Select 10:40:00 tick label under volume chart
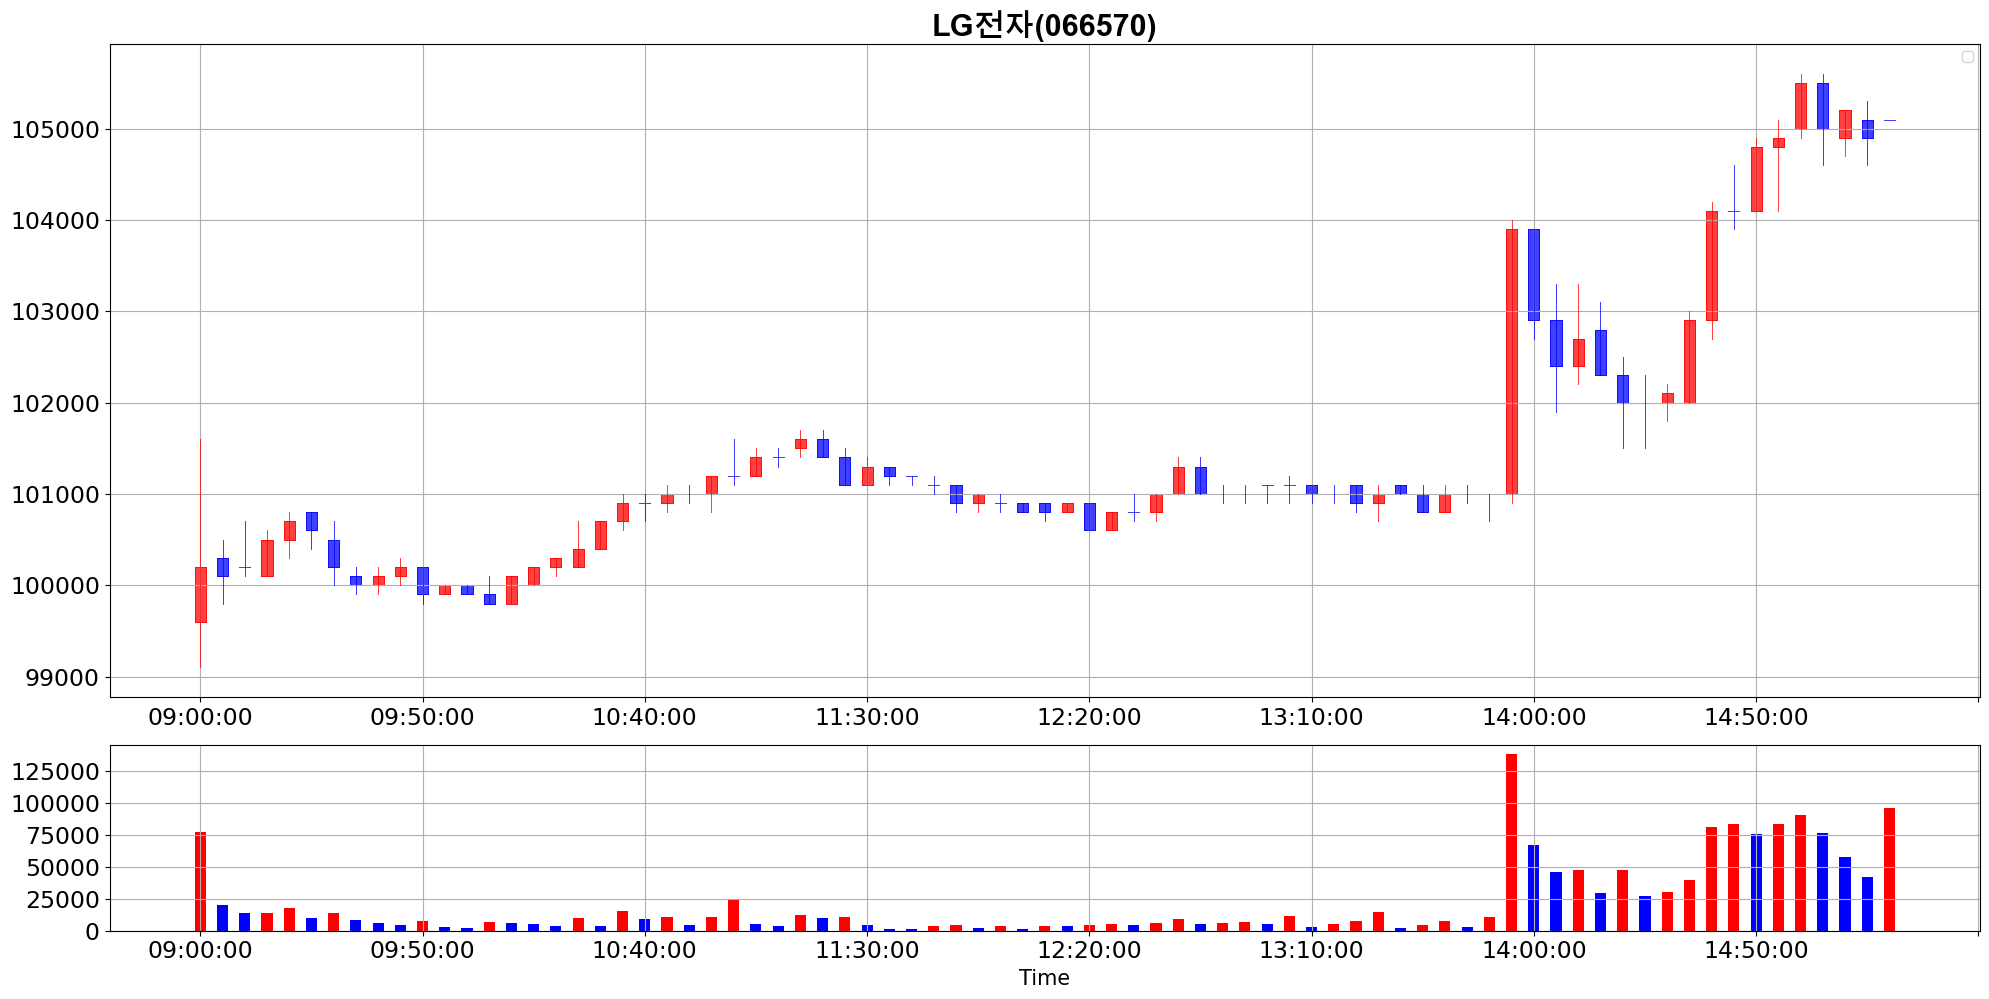 pos(644,951)
